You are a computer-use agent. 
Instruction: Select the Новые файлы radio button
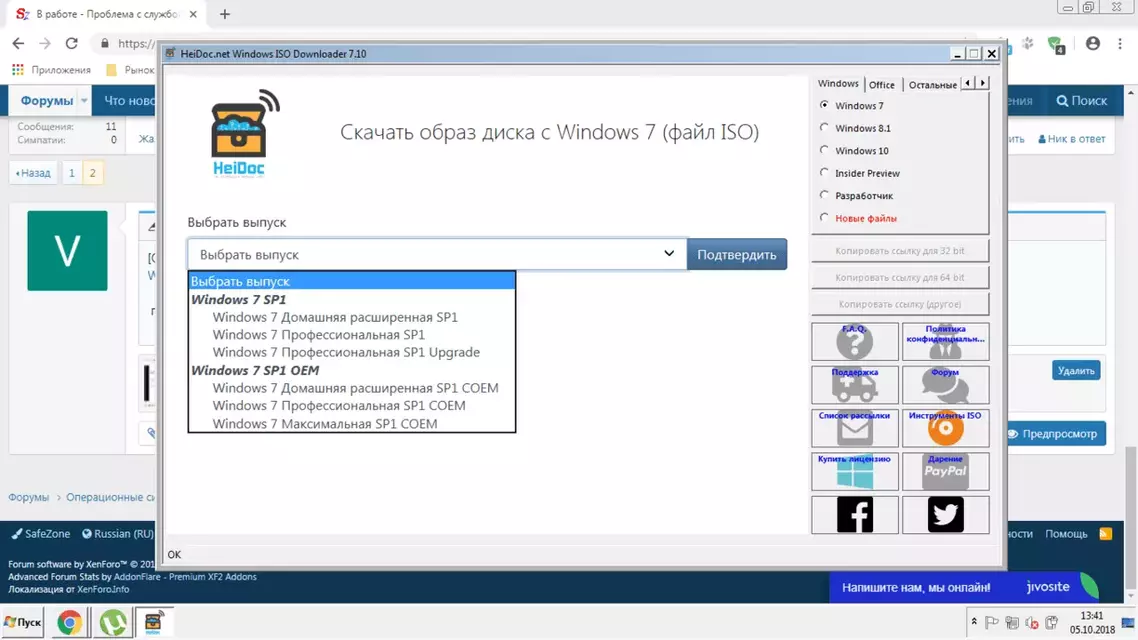click(x=824, y=218)
